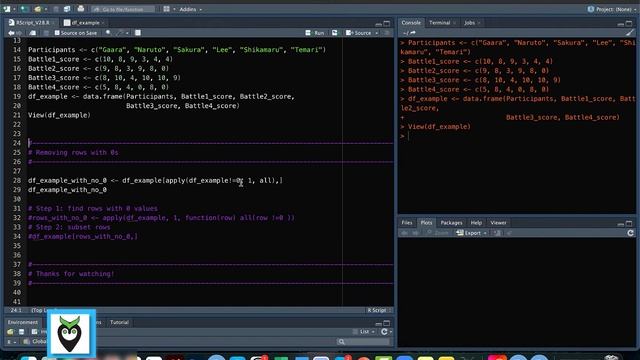640x360 pixels.
Task: Switch to the df_example tab
Action: 85,23
